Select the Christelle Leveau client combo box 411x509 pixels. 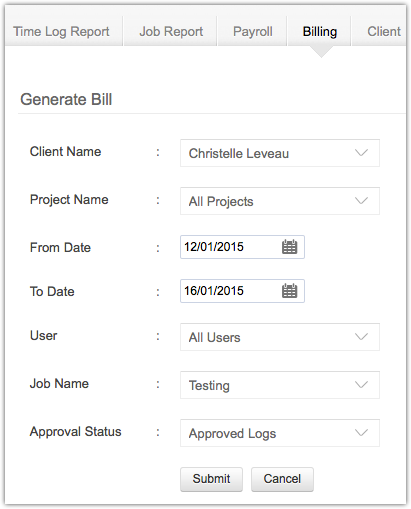280,153
